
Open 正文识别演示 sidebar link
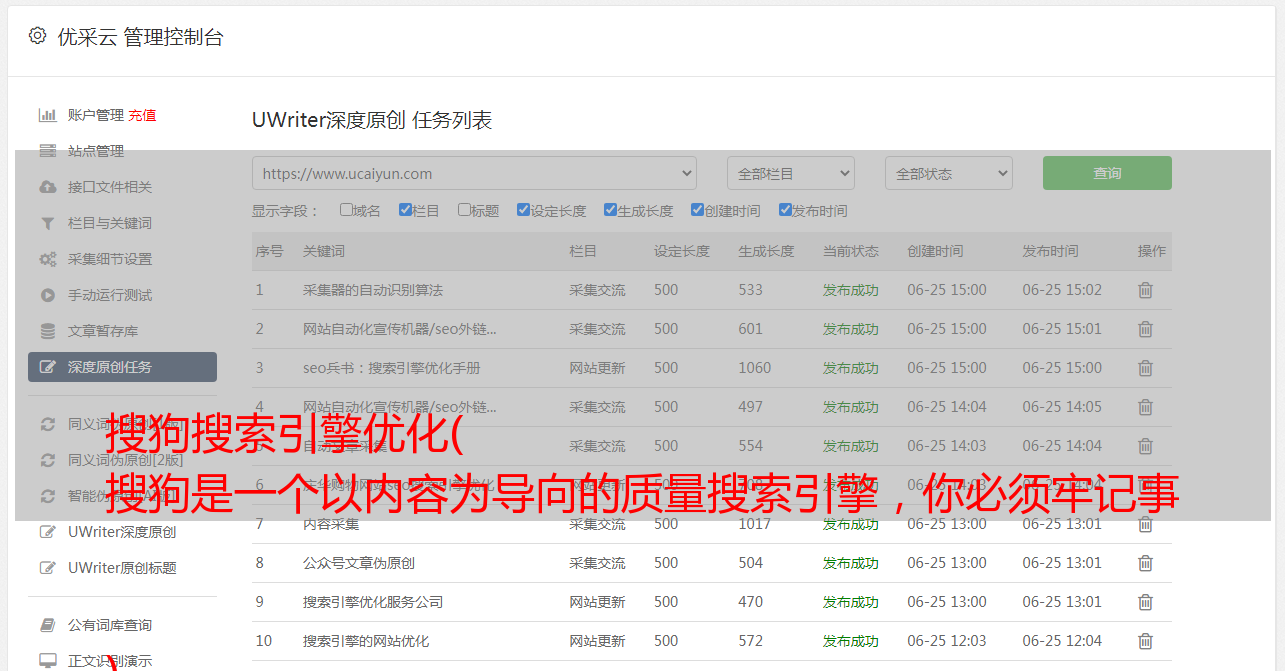click(x=110, y=661)
